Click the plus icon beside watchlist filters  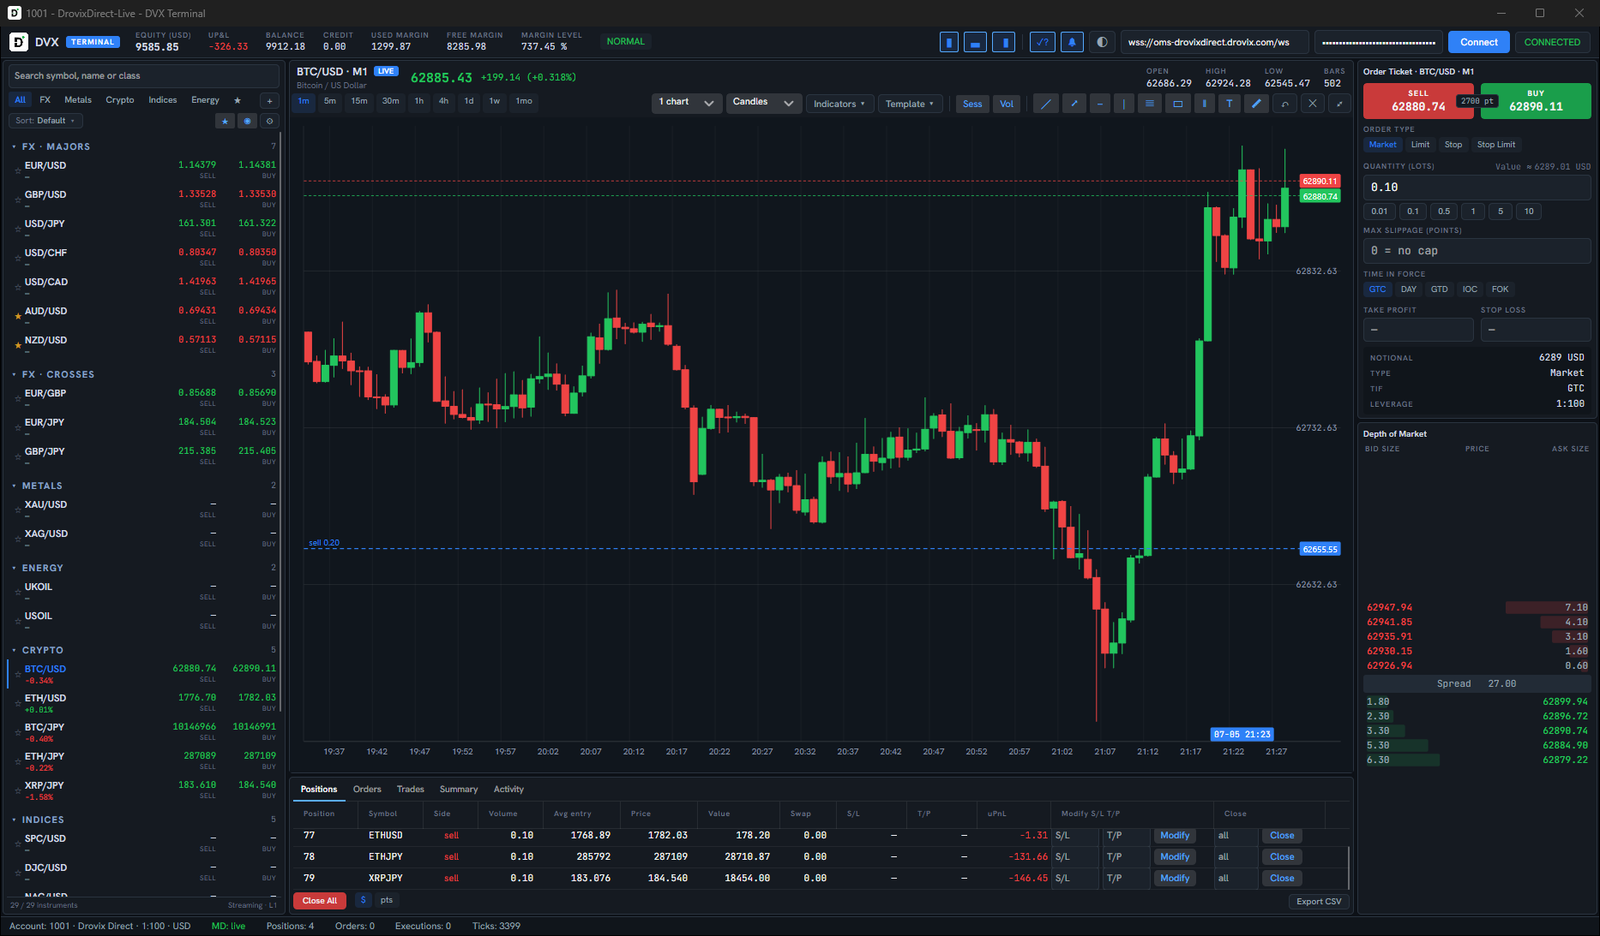[269, 100]
